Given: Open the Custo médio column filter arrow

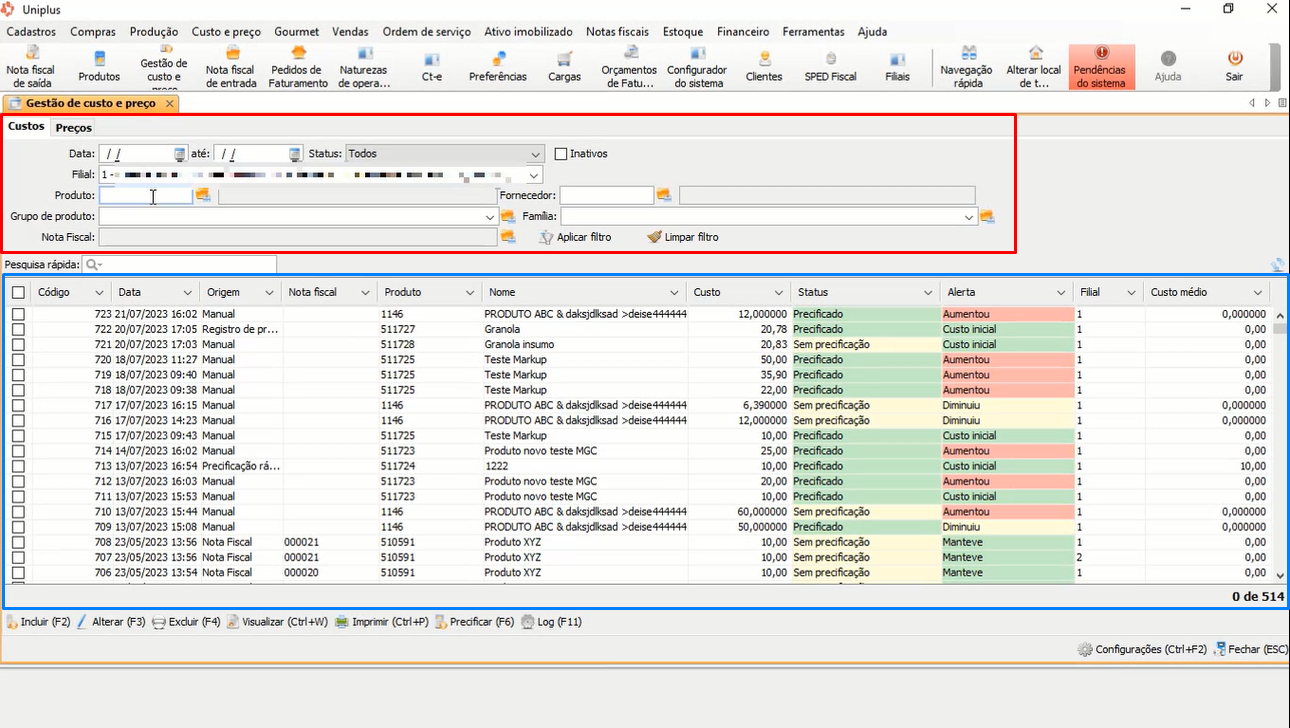Looking at the screenshot, I should pyautogui.click(x=1258, y=293).
